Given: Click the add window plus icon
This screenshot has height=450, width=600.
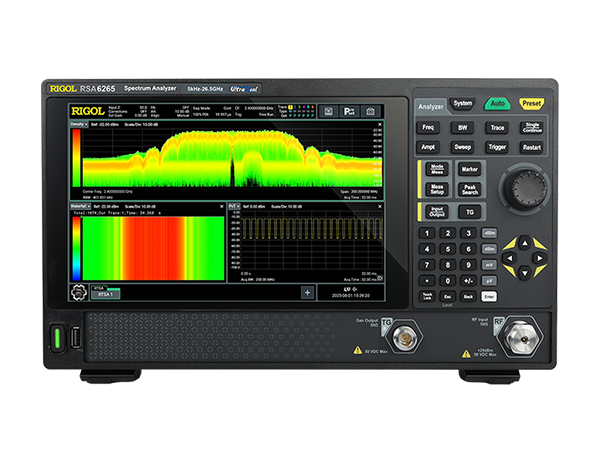Looking at the screenshot, I should click(308, 292).
